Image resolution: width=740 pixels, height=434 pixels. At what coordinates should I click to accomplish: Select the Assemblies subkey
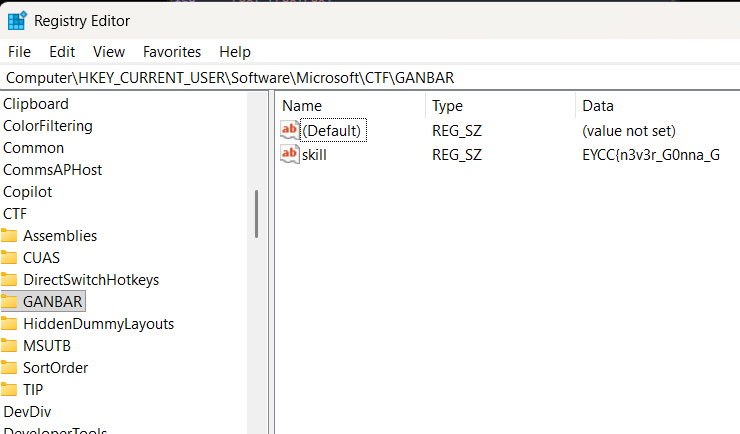click(x=60, y=235)
